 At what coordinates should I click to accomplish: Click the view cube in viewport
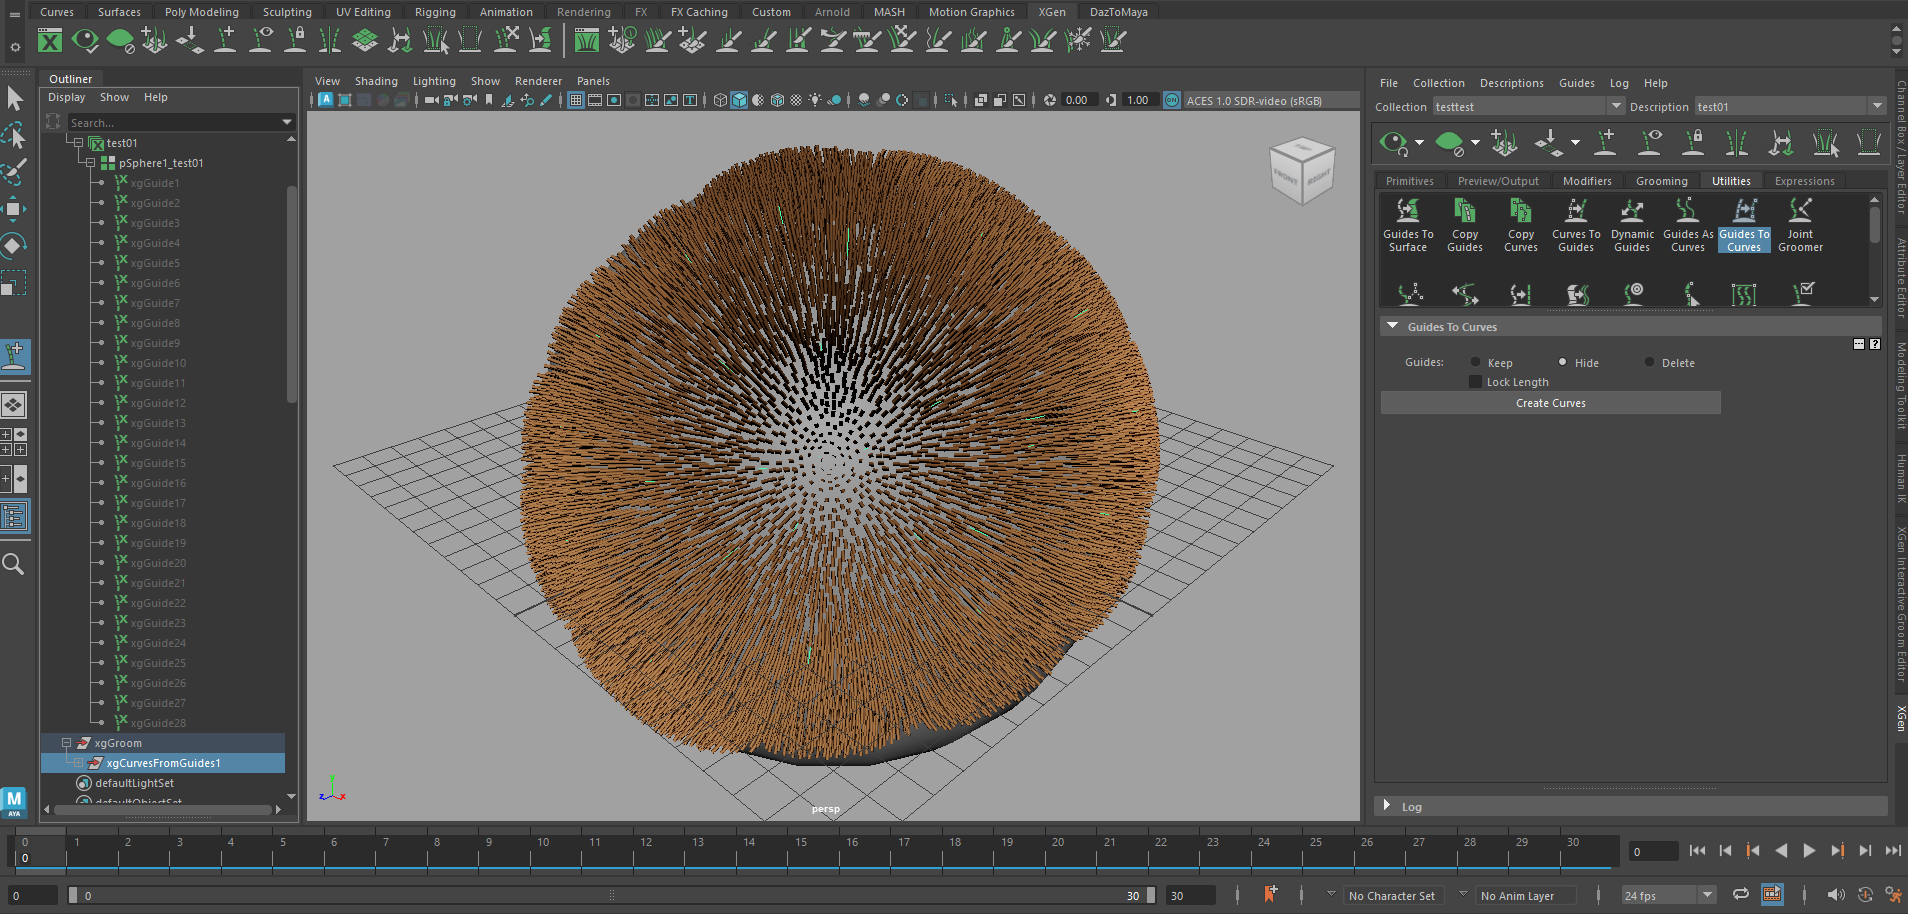[x=1301, y=171]
